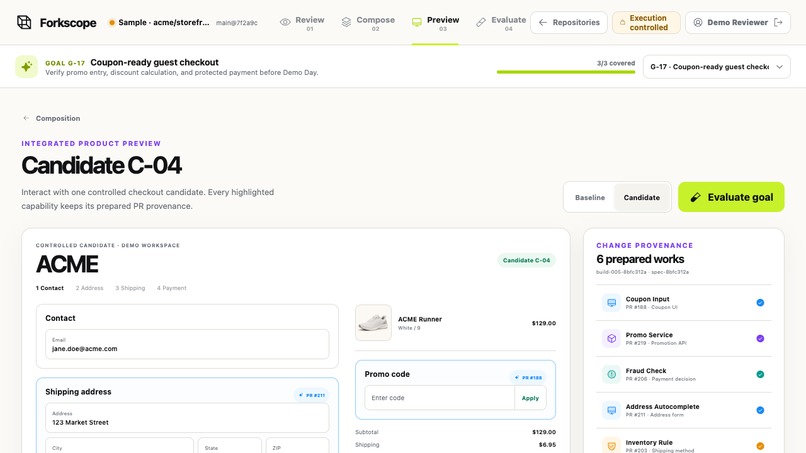
Task: Click the Fraud Check circle icon
Action: 611,374
